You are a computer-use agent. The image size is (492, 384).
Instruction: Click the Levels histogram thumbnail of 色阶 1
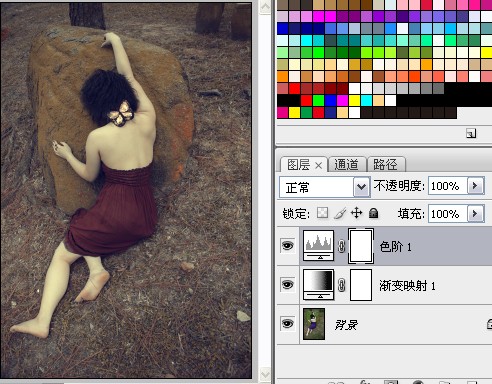[x=318, y=245]
